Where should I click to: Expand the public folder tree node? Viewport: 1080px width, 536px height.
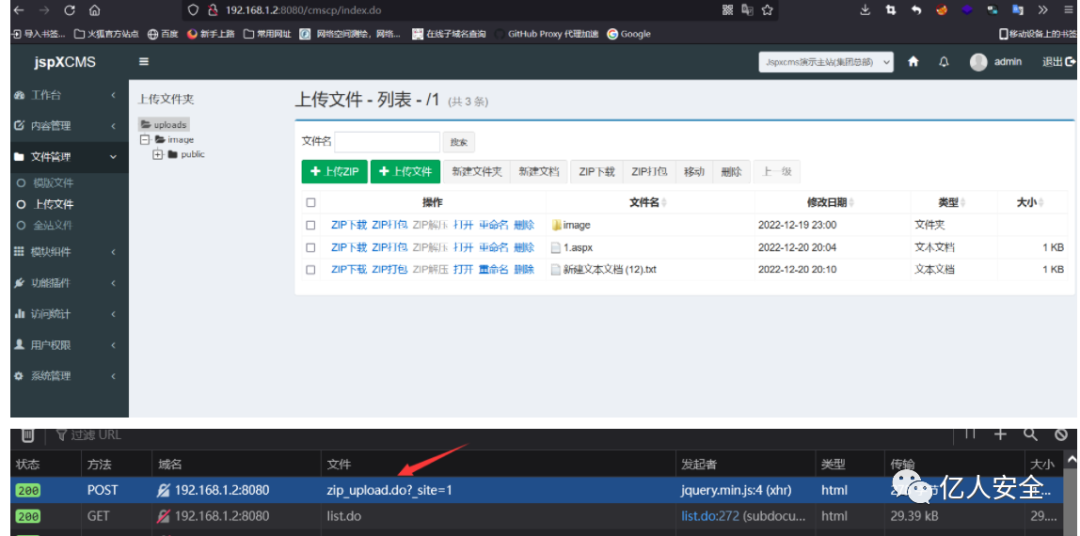158,154
